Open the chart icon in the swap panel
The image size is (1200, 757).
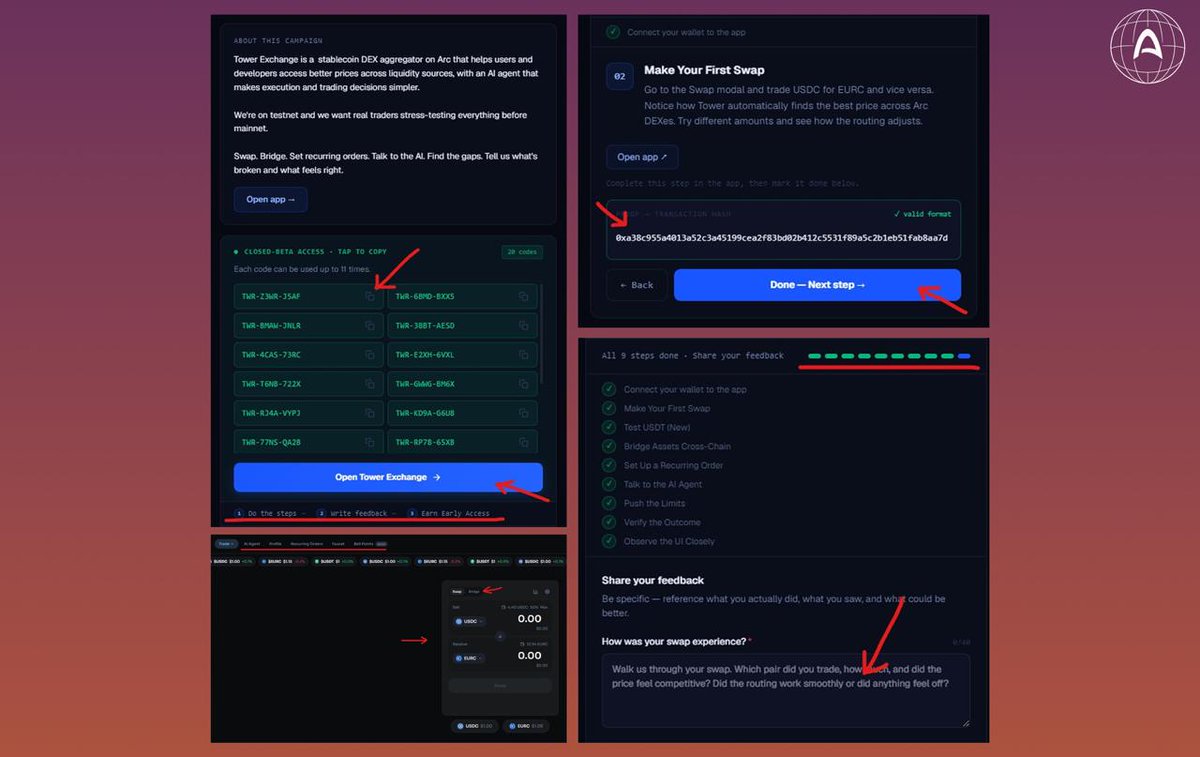[x=535, y=591]
